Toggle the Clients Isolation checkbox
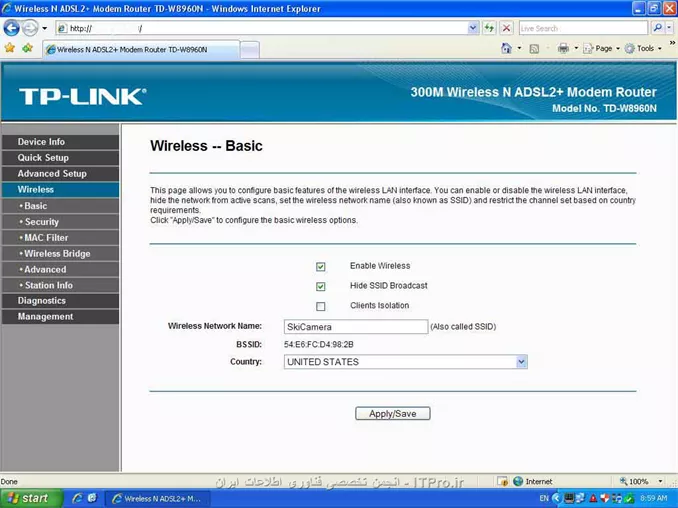 320,307
